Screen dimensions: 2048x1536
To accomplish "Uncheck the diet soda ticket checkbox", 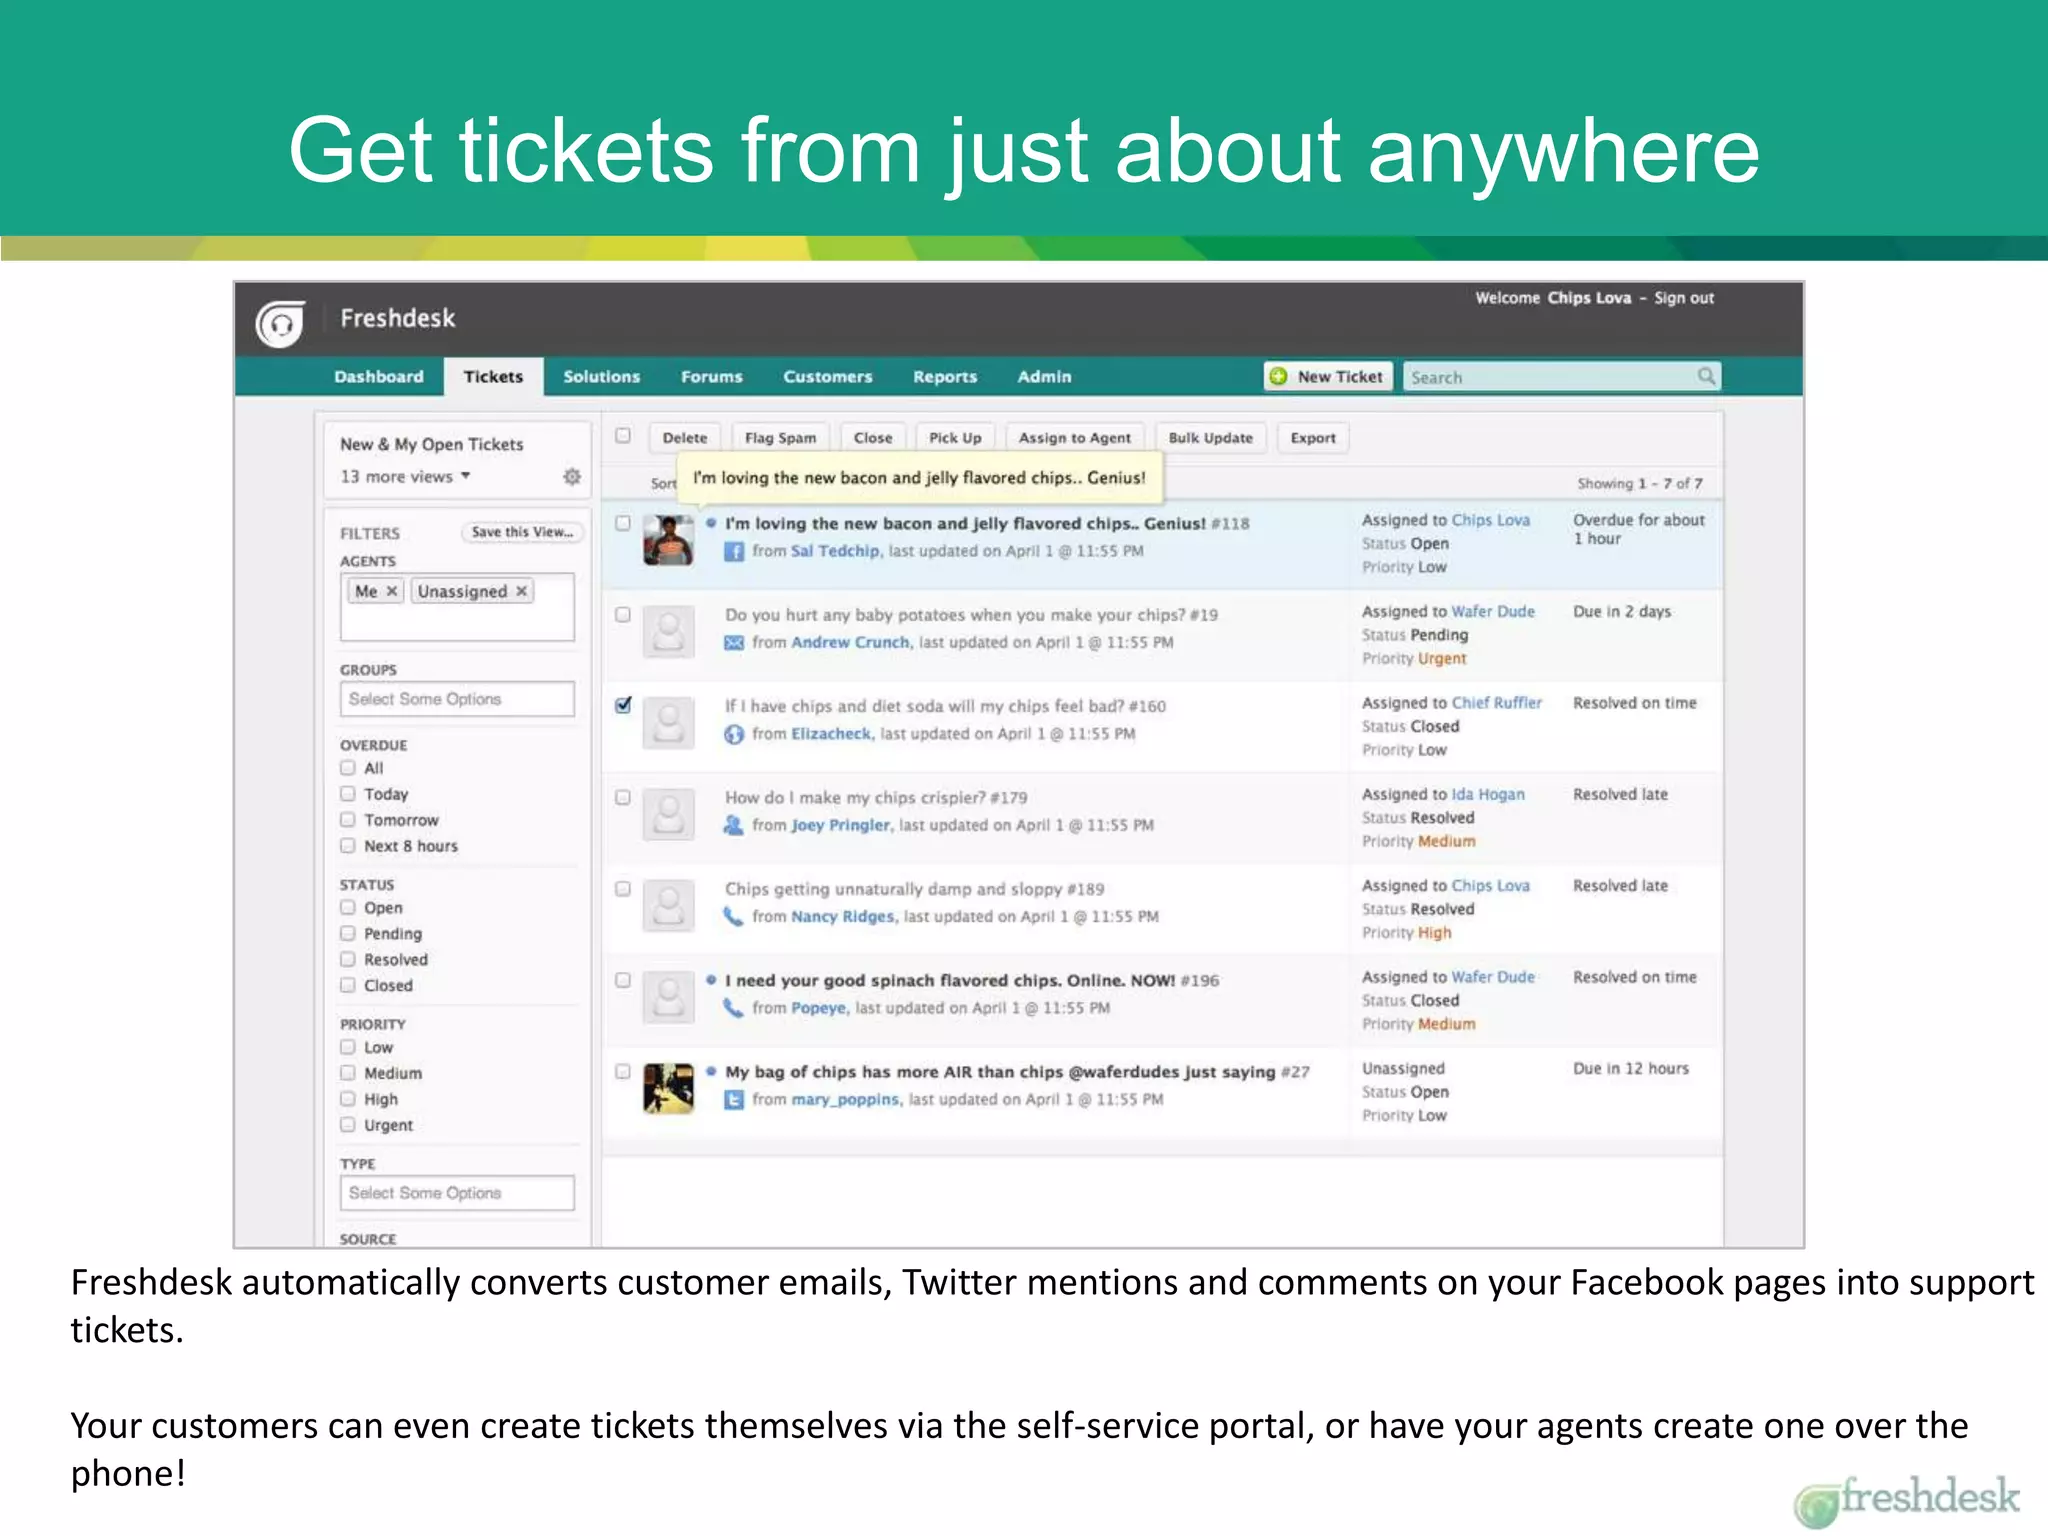I will pos(623,705).
